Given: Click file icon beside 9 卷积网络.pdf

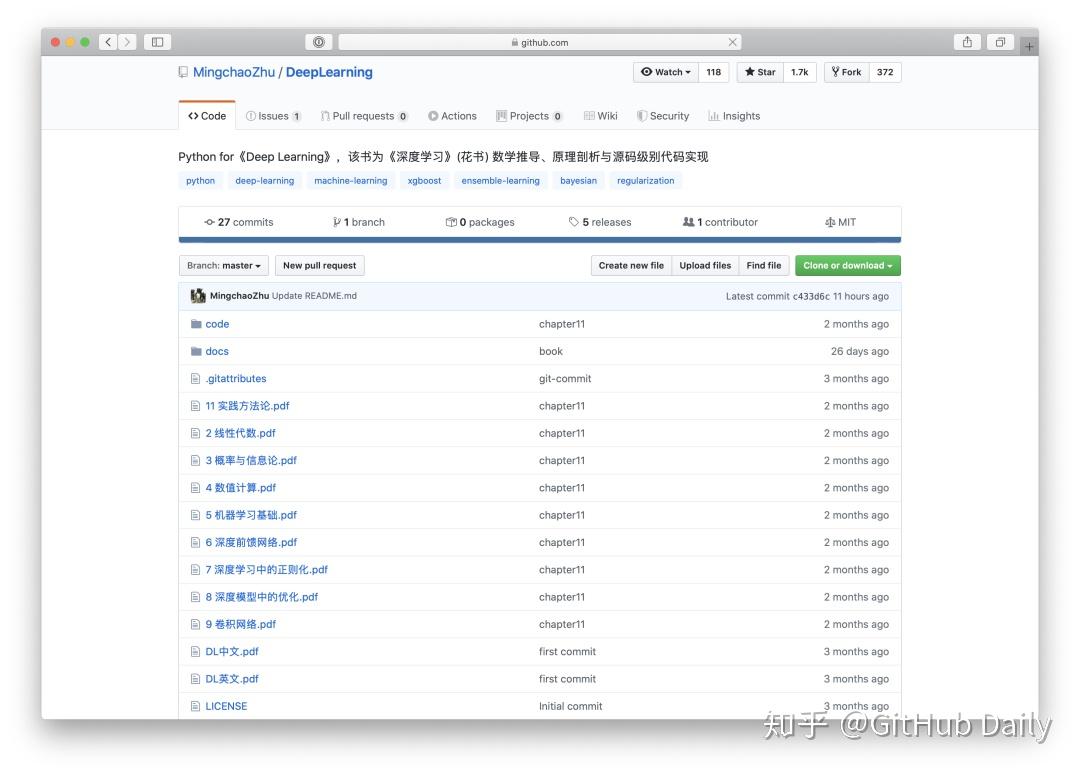Looking at the screenshot, I should click(x=196, y=624).
